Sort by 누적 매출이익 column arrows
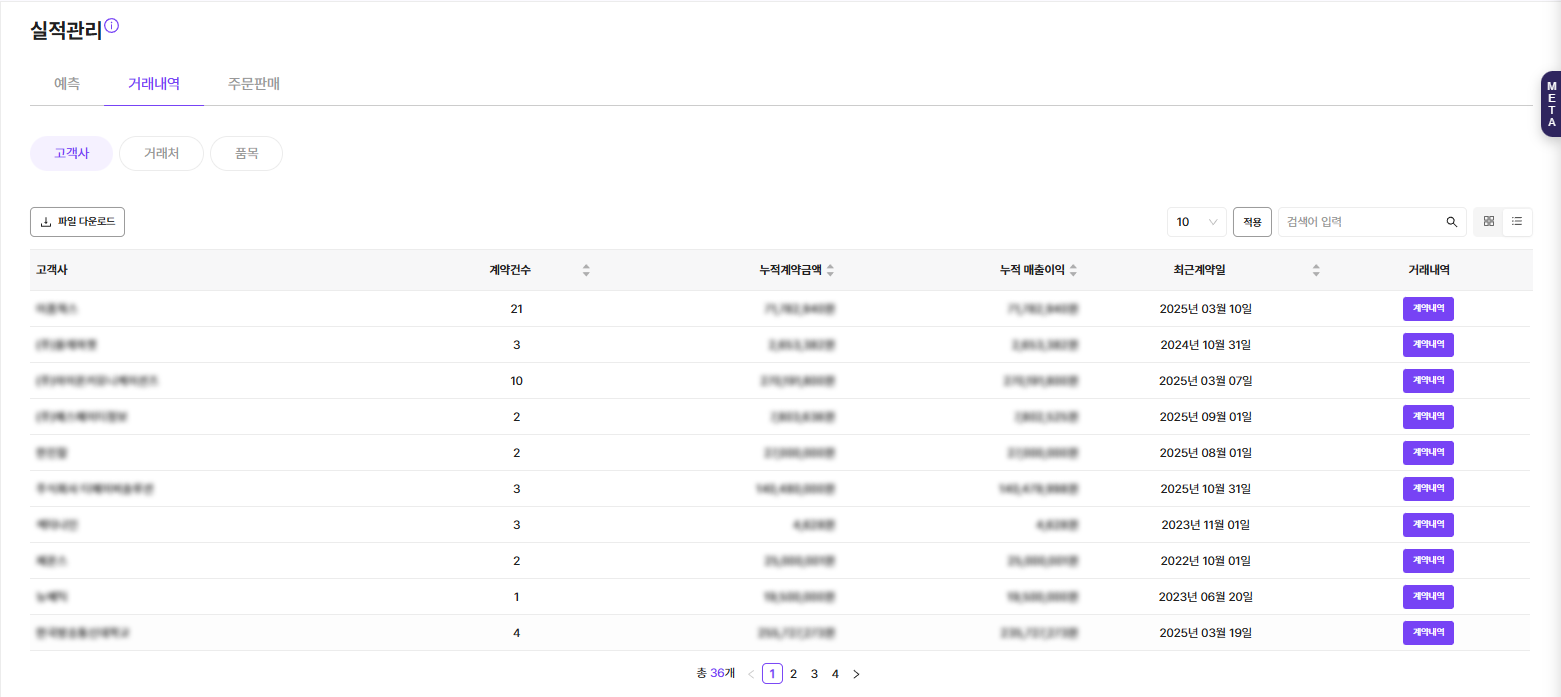The height and width of the screenshot is (697, 1561). click(1073, 270)
